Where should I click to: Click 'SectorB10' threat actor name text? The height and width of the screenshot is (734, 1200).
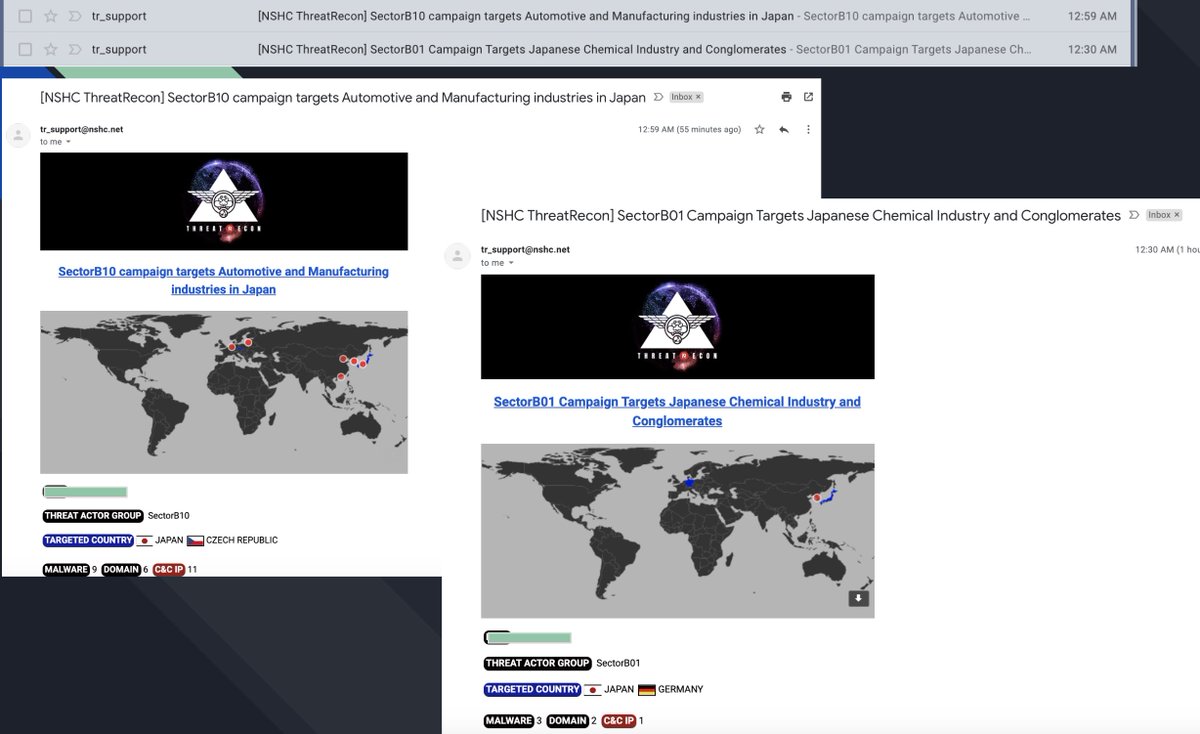(x=168, y=516)
